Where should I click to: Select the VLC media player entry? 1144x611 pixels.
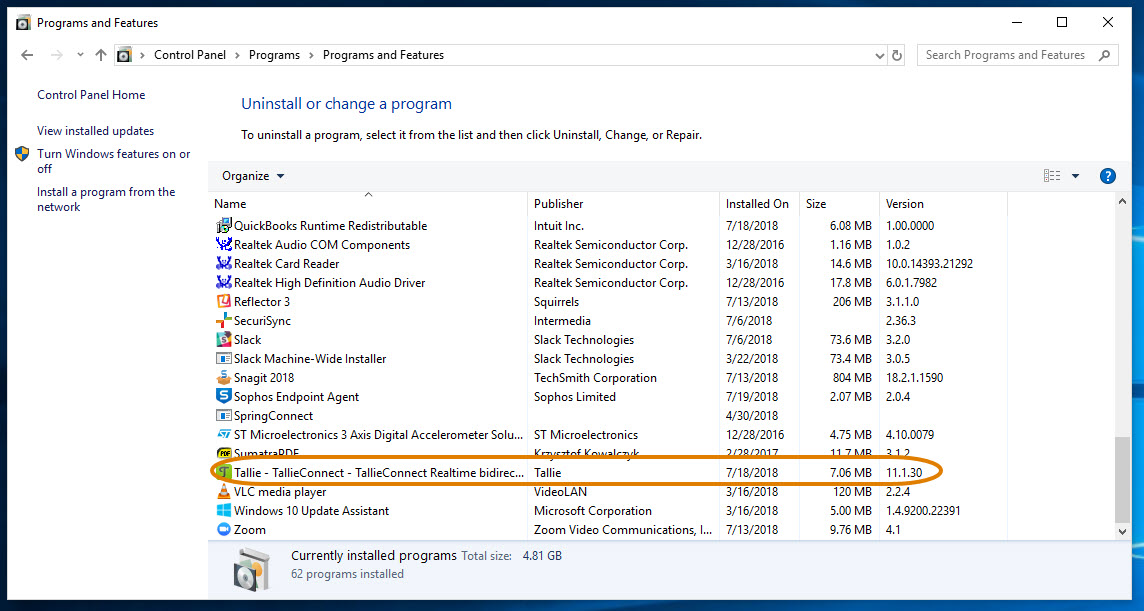280,491
